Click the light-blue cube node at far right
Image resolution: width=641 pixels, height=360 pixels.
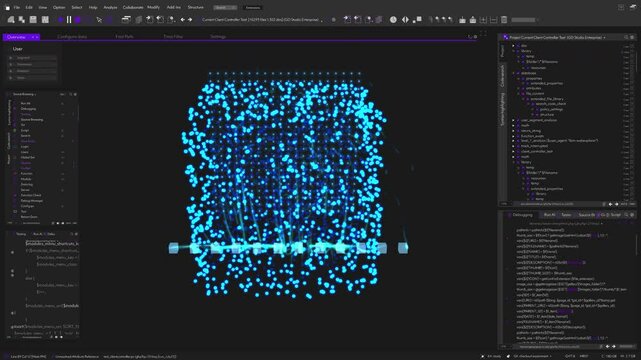coord(403,248)
